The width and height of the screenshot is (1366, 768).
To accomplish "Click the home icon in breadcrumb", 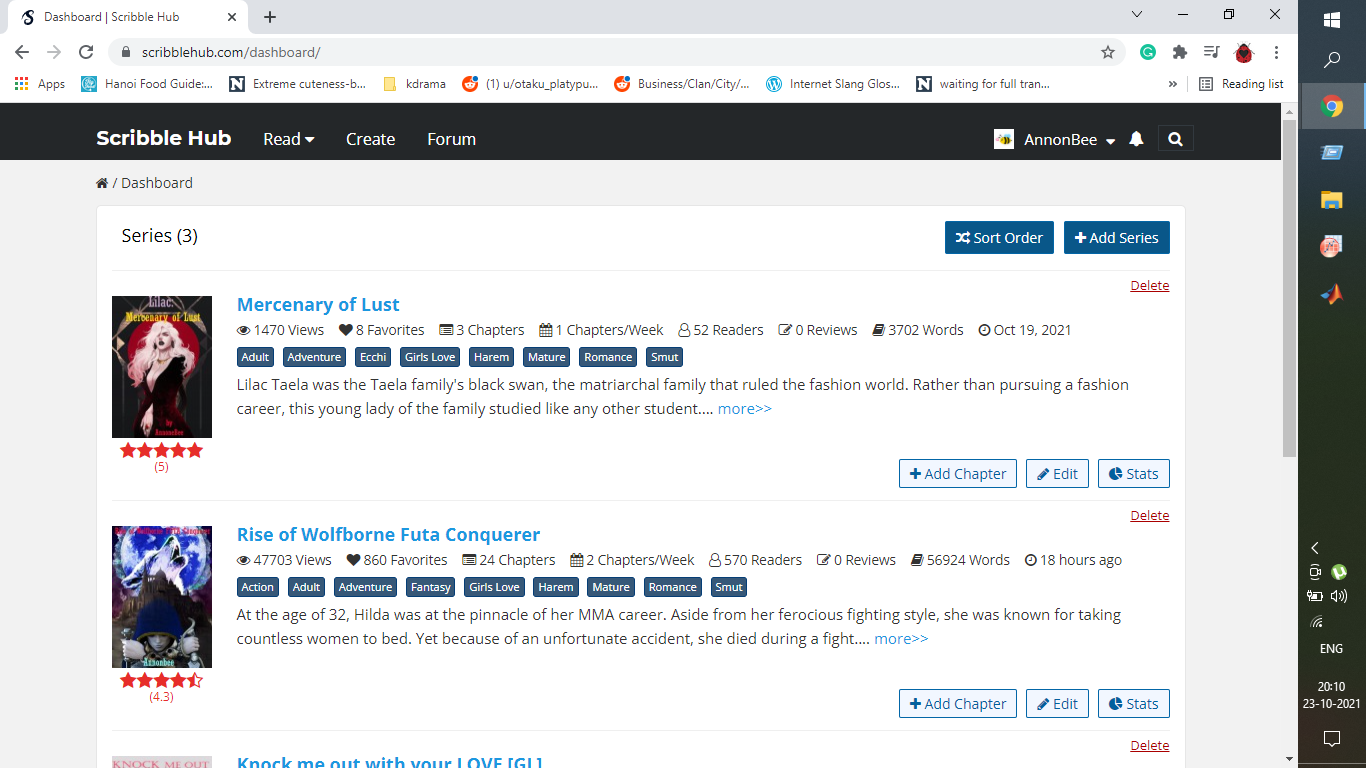I will pyautogui.click(x=102, y=183).
